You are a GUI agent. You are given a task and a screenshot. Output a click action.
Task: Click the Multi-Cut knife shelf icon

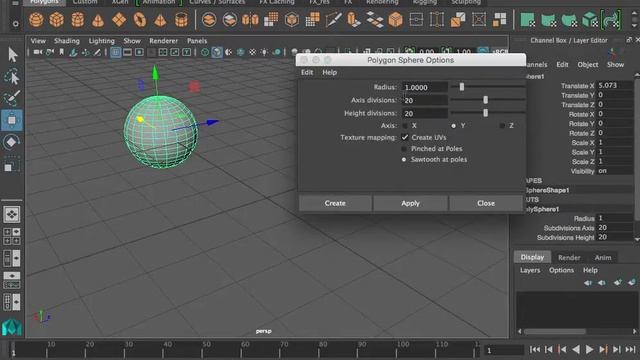pyautogui.click(x=333, y=20)
